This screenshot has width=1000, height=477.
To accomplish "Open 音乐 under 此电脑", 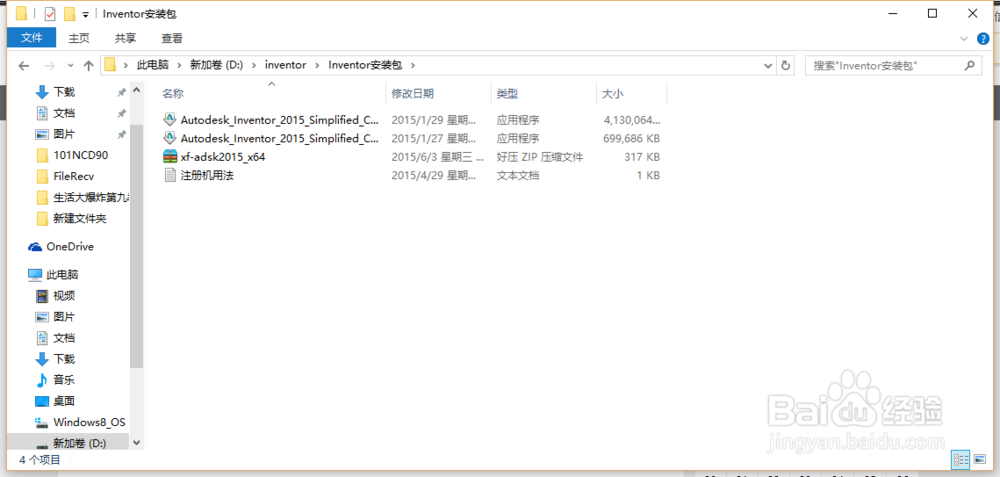I will (x=64, y=380).
